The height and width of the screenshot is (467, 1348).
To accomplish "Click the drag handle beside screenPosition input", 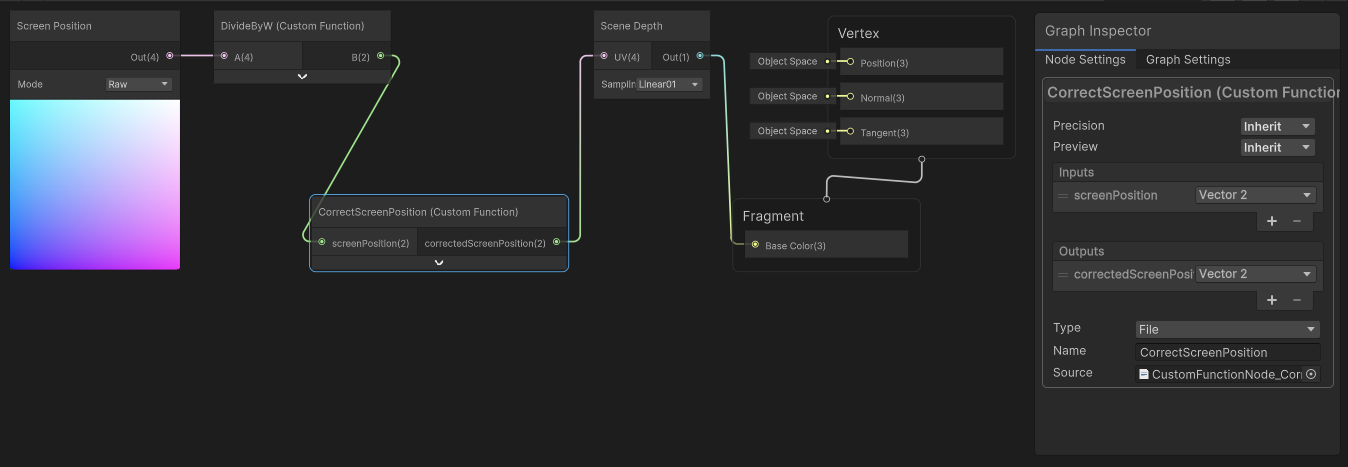I will click(x=1064, y=196).
